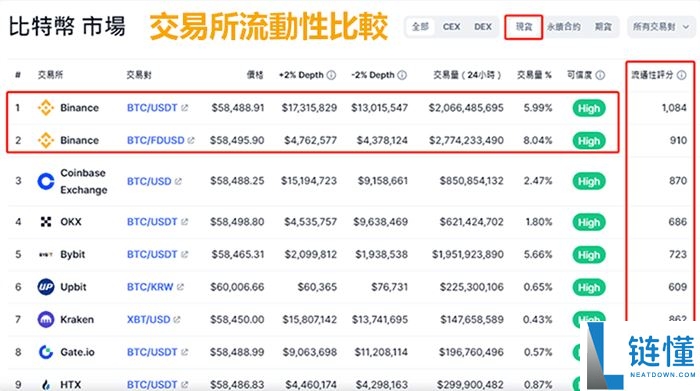This screenshot has height=391, width=700.
Task: Open the Coinbase BTC/USD pair link
Action: click(149, 181)
